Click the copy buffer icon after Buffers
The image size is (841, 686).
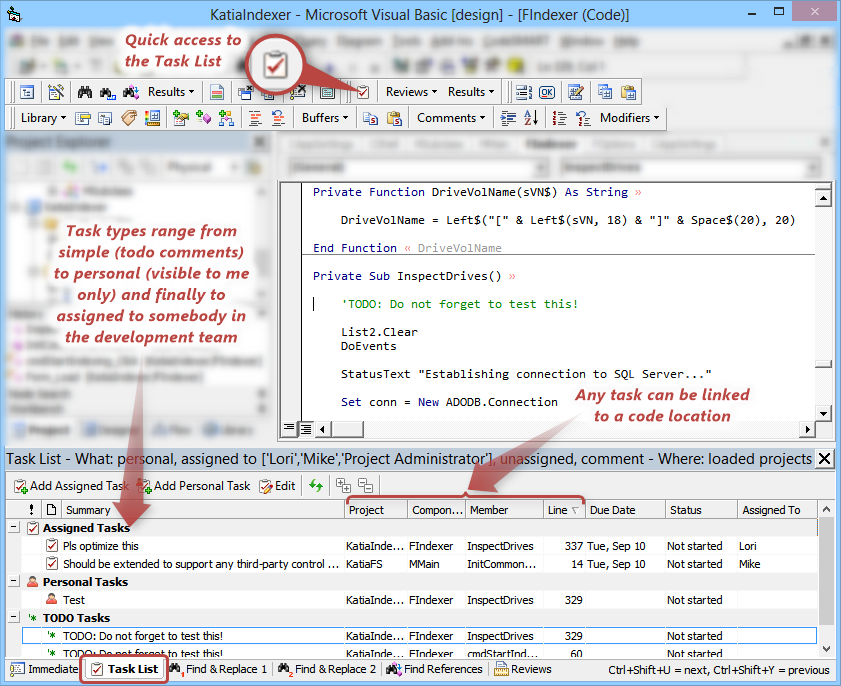tap(370, 118)
